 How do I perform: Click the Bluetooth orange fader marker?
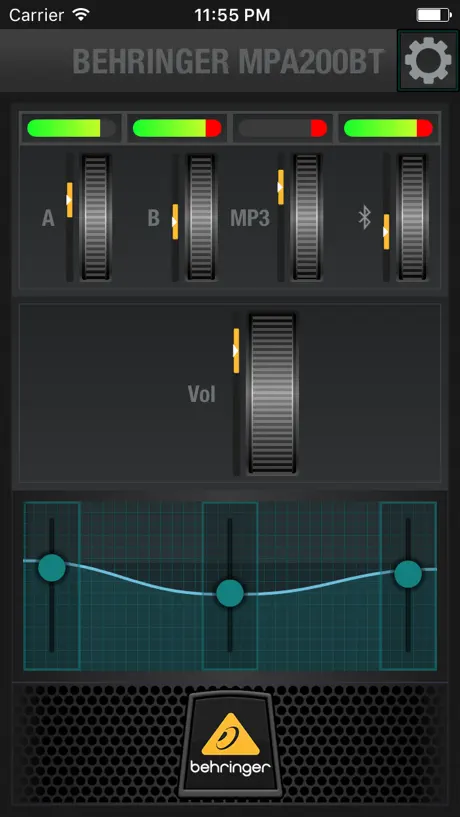coord(386,231)
